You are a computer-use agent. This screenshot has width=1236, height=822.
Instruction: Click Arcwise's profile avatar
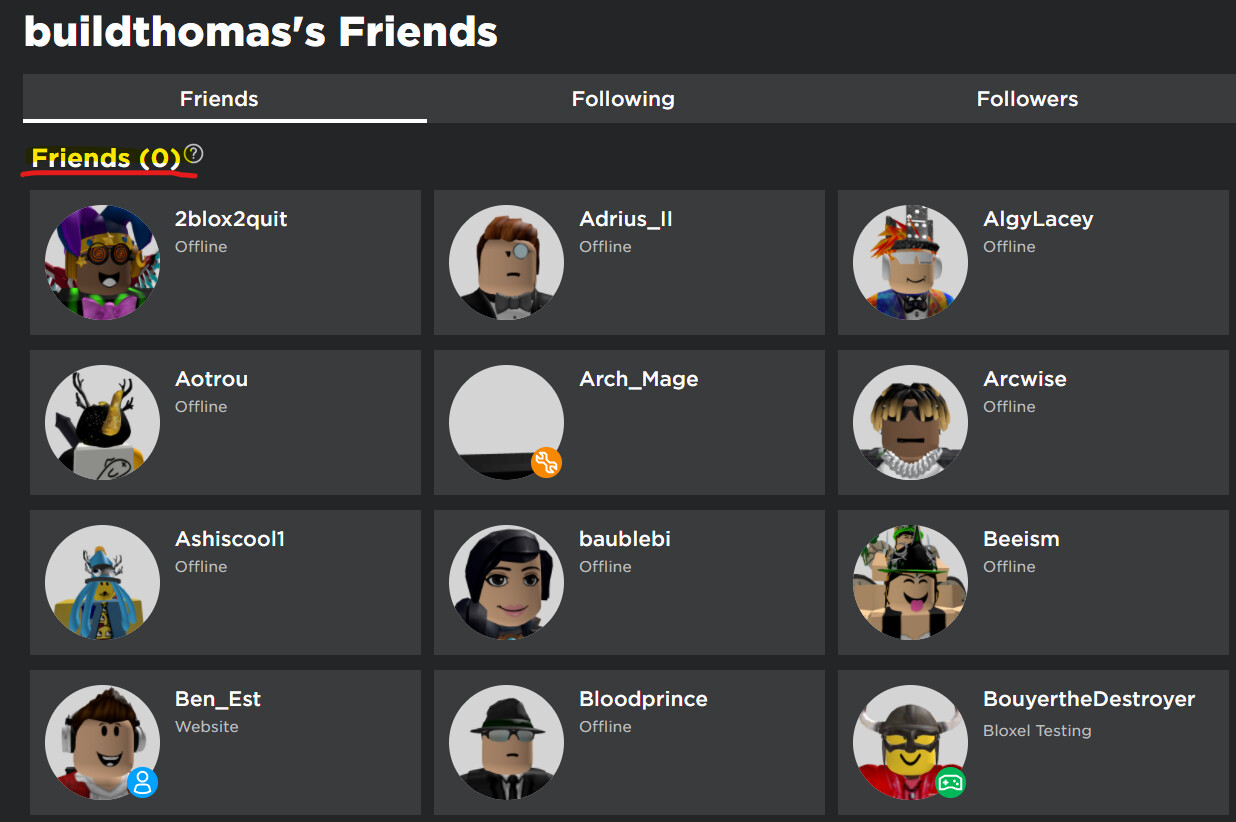910,422
